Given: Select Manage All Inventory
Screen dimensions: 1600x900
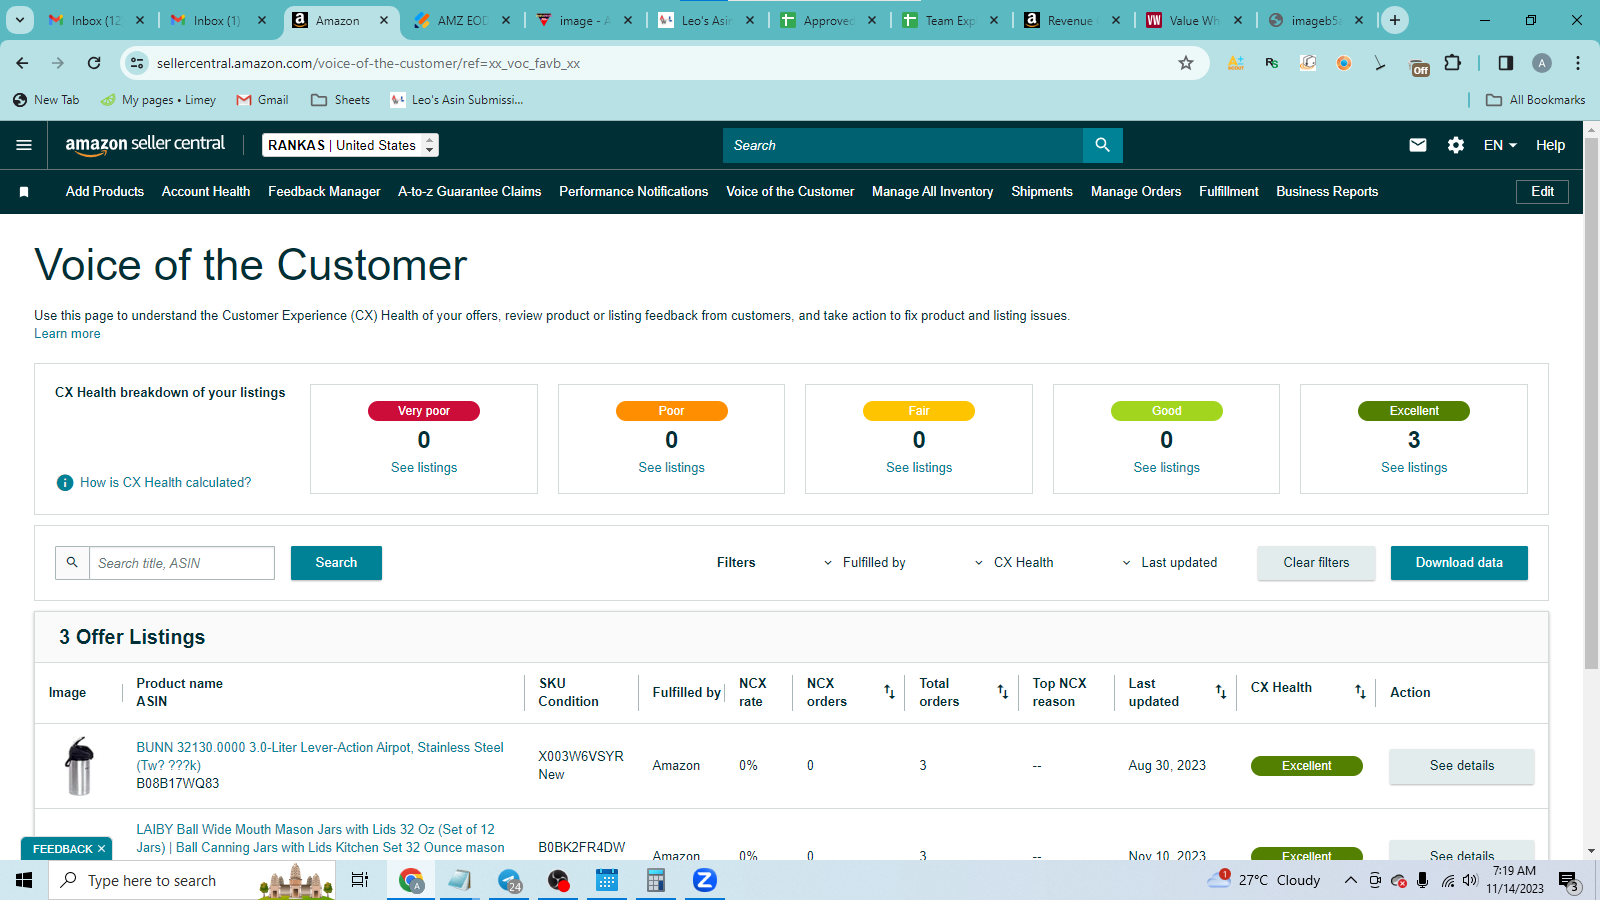Looking at the screenshot, I should [x=932, y=192].
